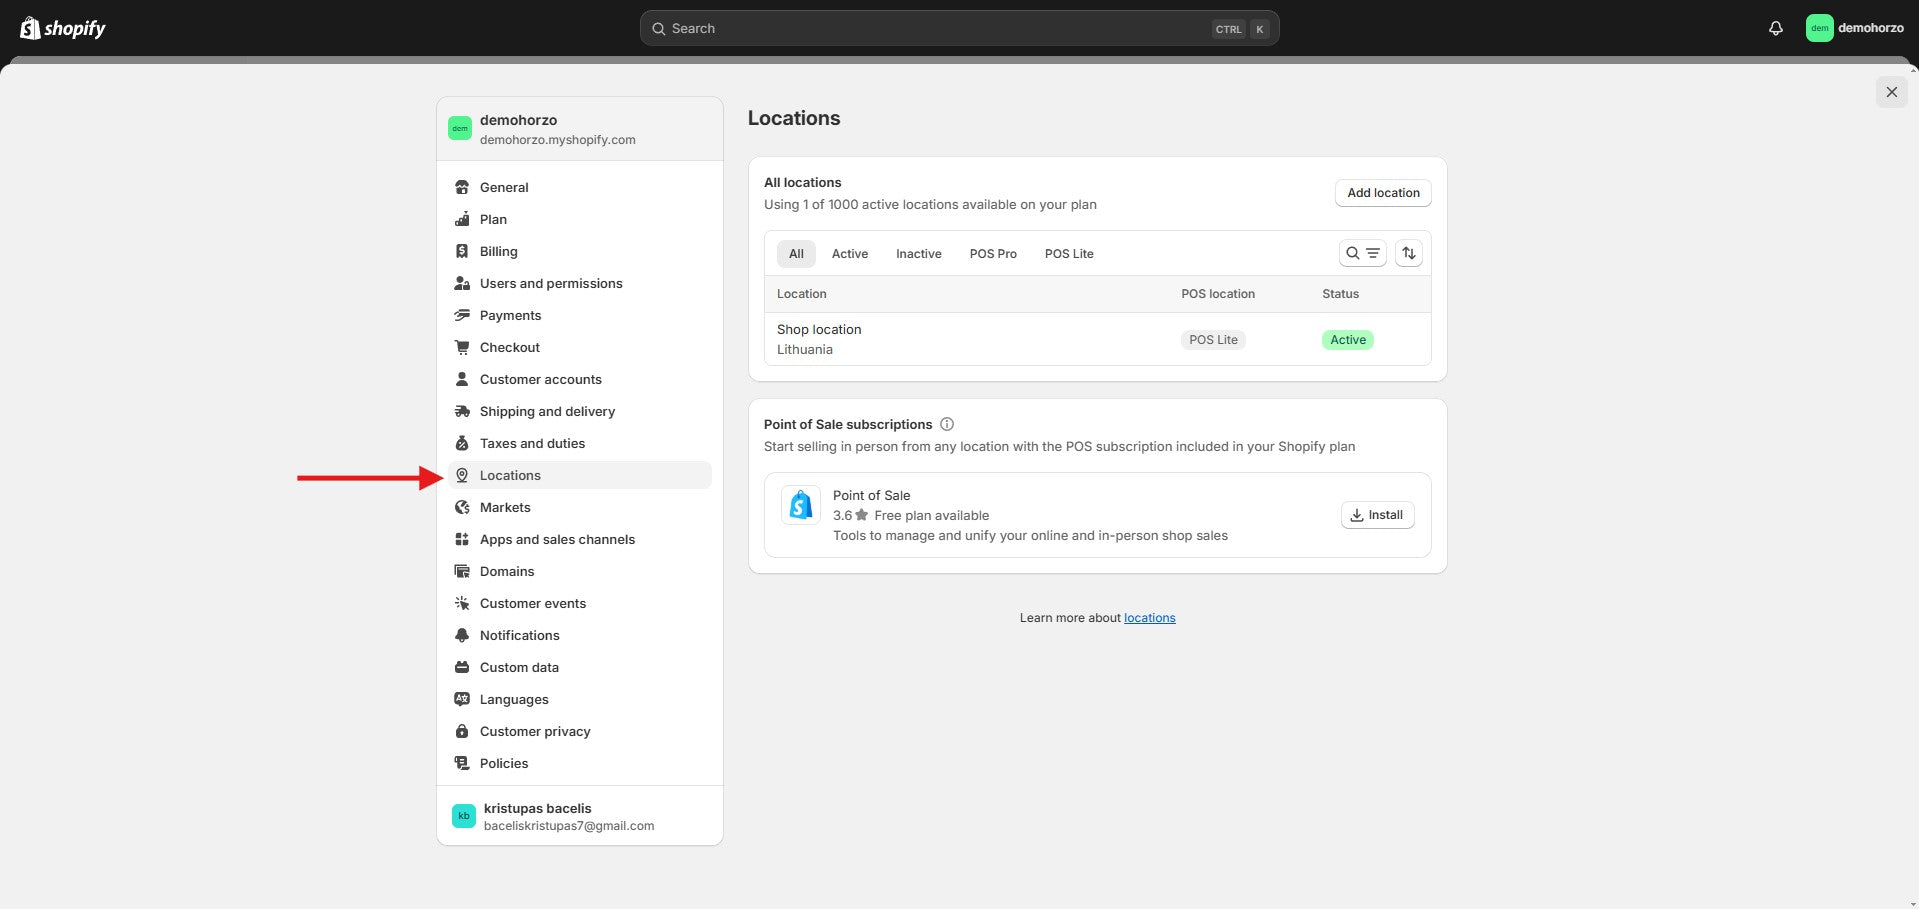
Task: Click the Point of Sale app icon
Action: 800,506
